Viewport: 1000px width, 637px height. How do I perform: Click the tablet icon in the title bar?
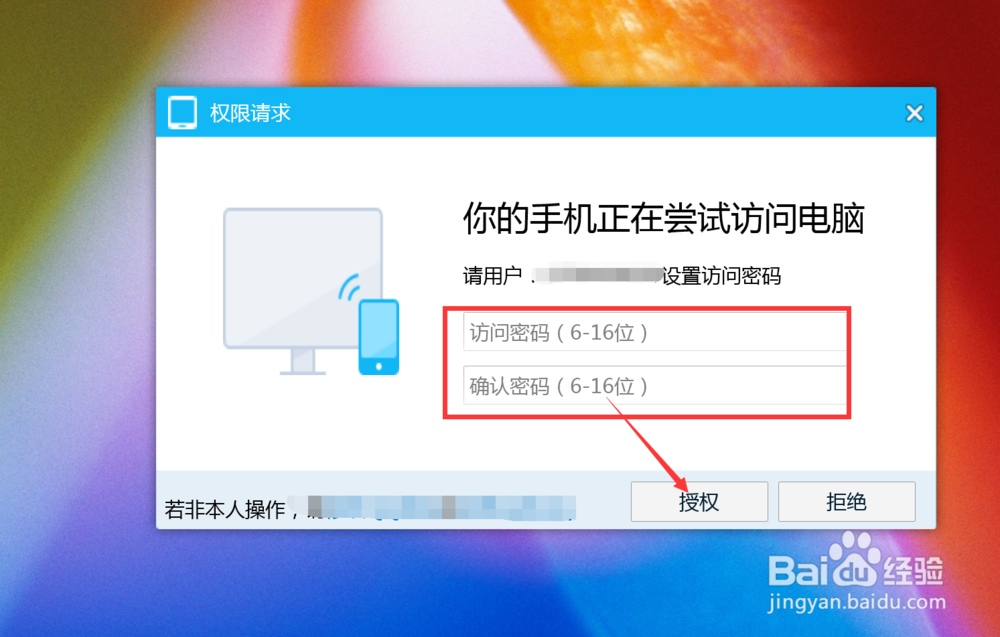(182, 113)
